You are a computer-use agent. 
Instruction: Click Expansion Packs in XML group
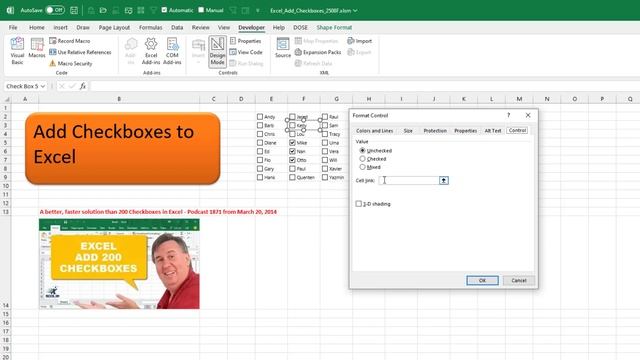[318, 52]
